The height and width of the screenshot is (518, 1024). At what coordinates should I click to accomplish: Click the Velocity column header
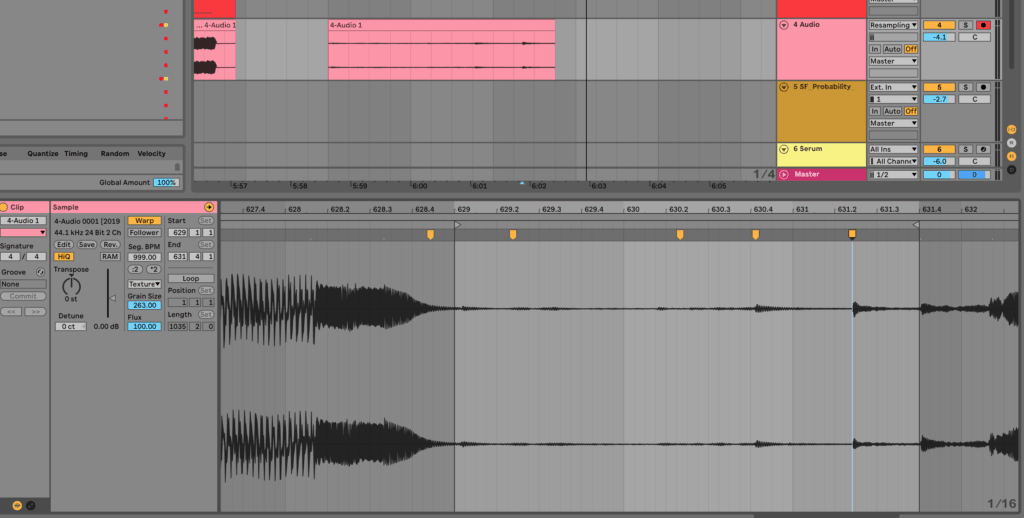pyautogui.click(x=152, y=154)
